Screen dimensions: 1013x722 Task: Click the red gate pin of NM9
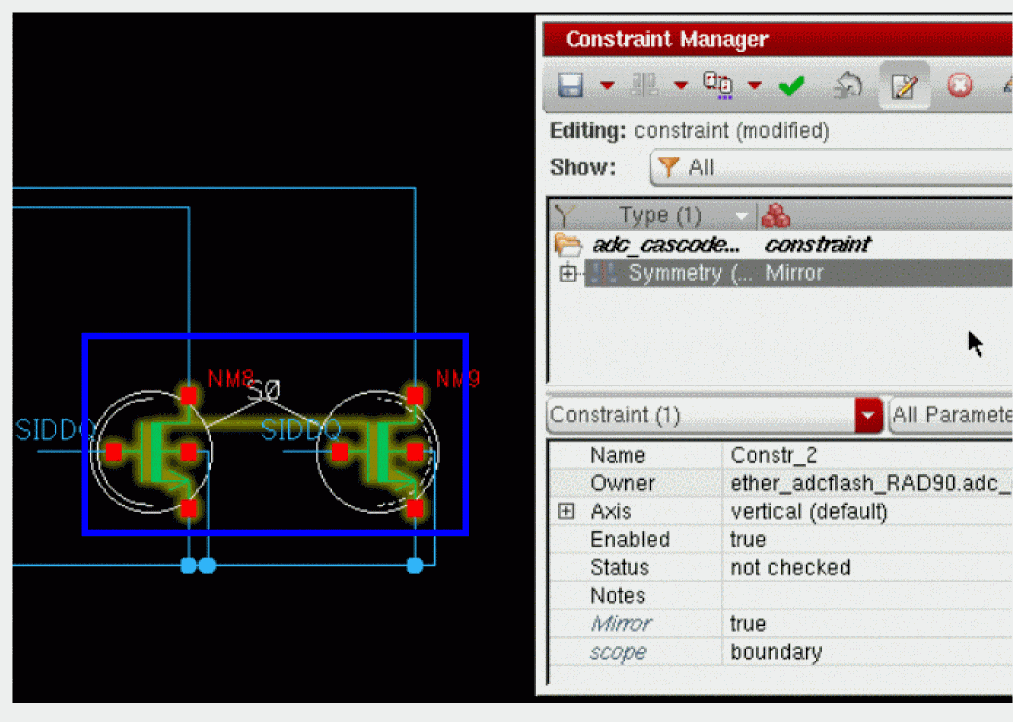pos(340,451)
